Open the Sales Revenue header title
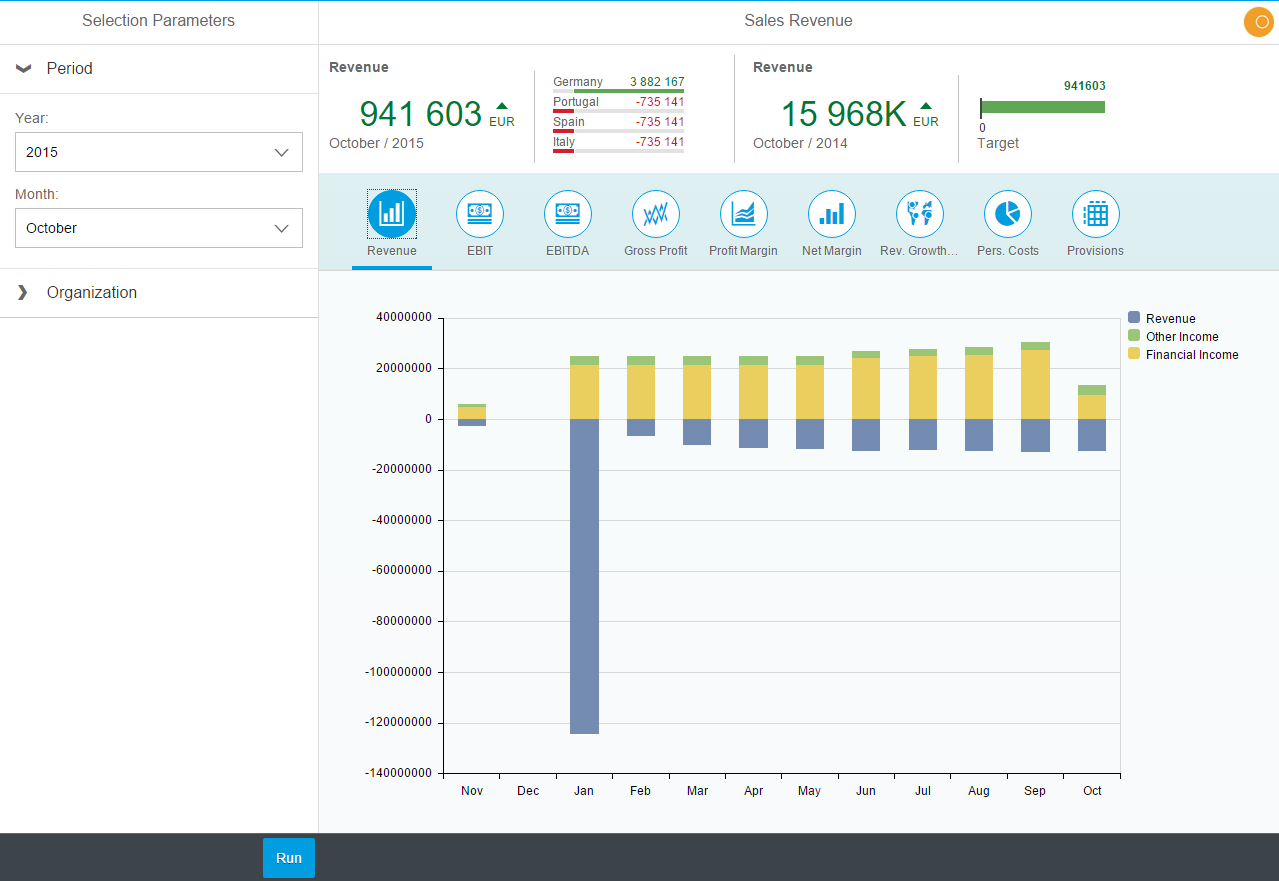 pyautogui.click(x=798, y=20)
